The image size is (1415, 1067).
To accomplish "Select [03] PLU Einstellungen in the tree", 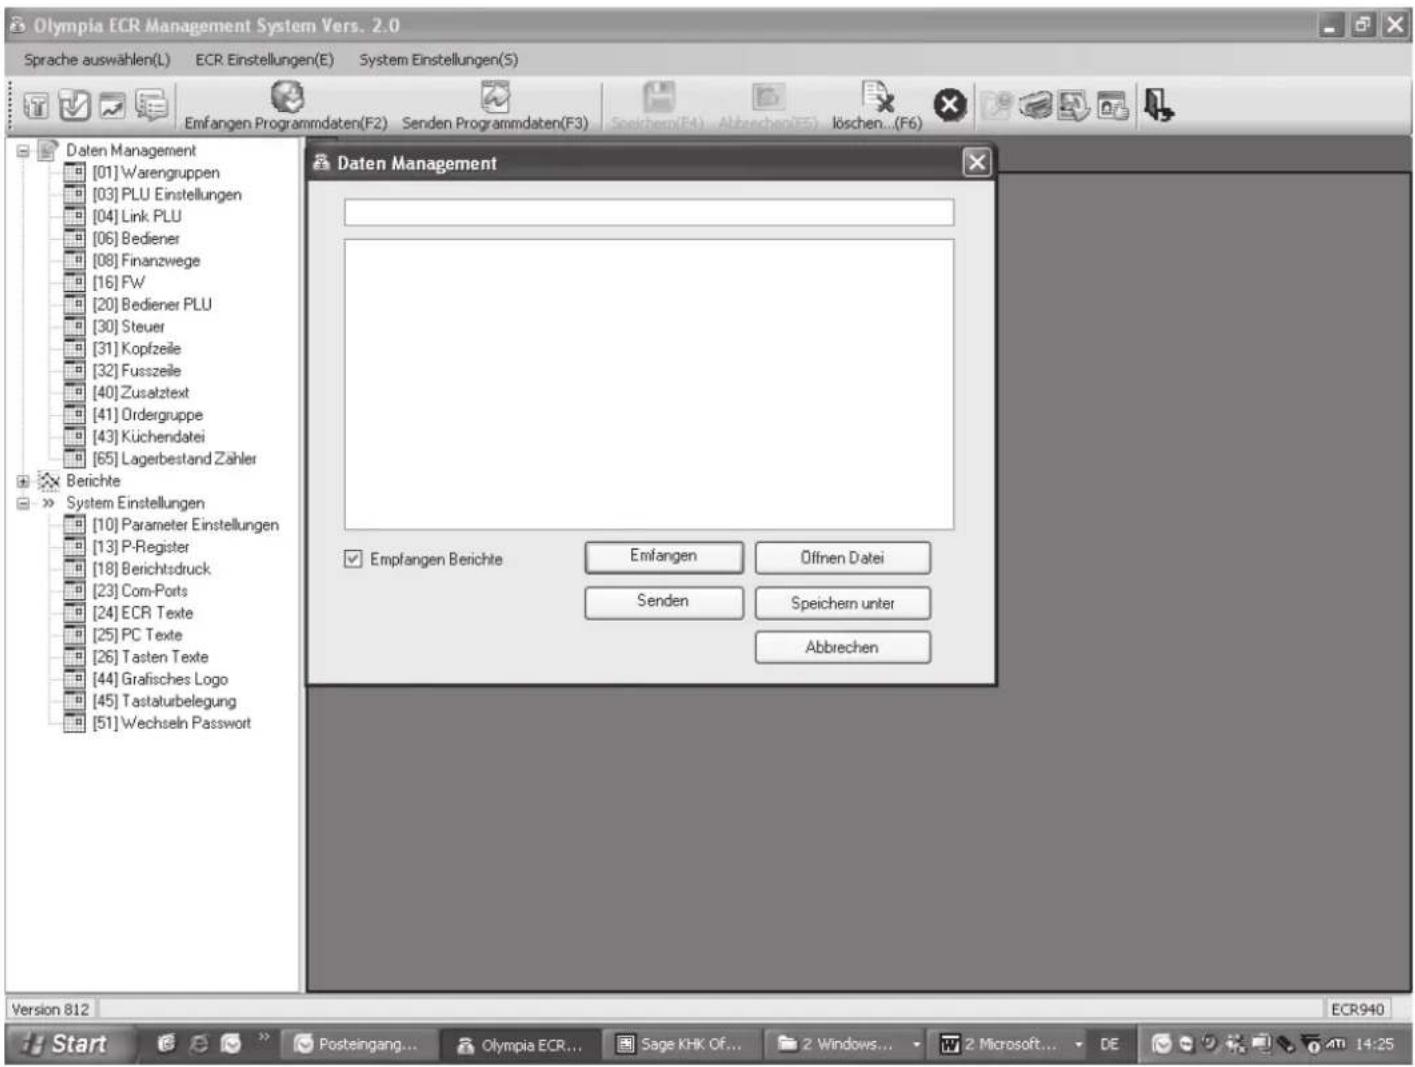I will coord(167,195).
